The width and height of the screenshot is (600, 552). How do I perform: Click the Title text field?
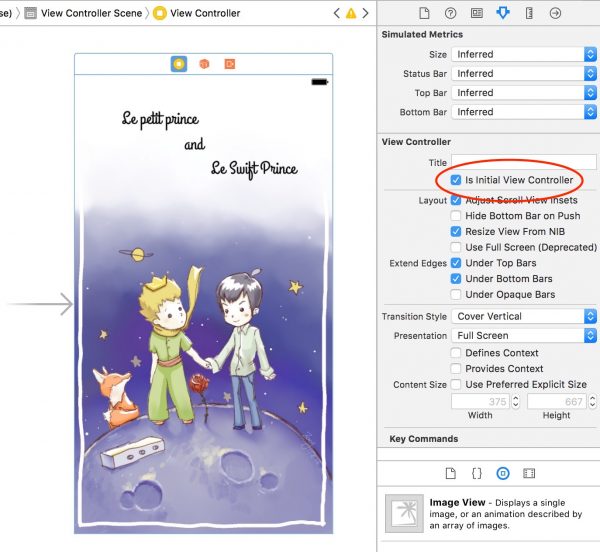click(x=524, y=162)
